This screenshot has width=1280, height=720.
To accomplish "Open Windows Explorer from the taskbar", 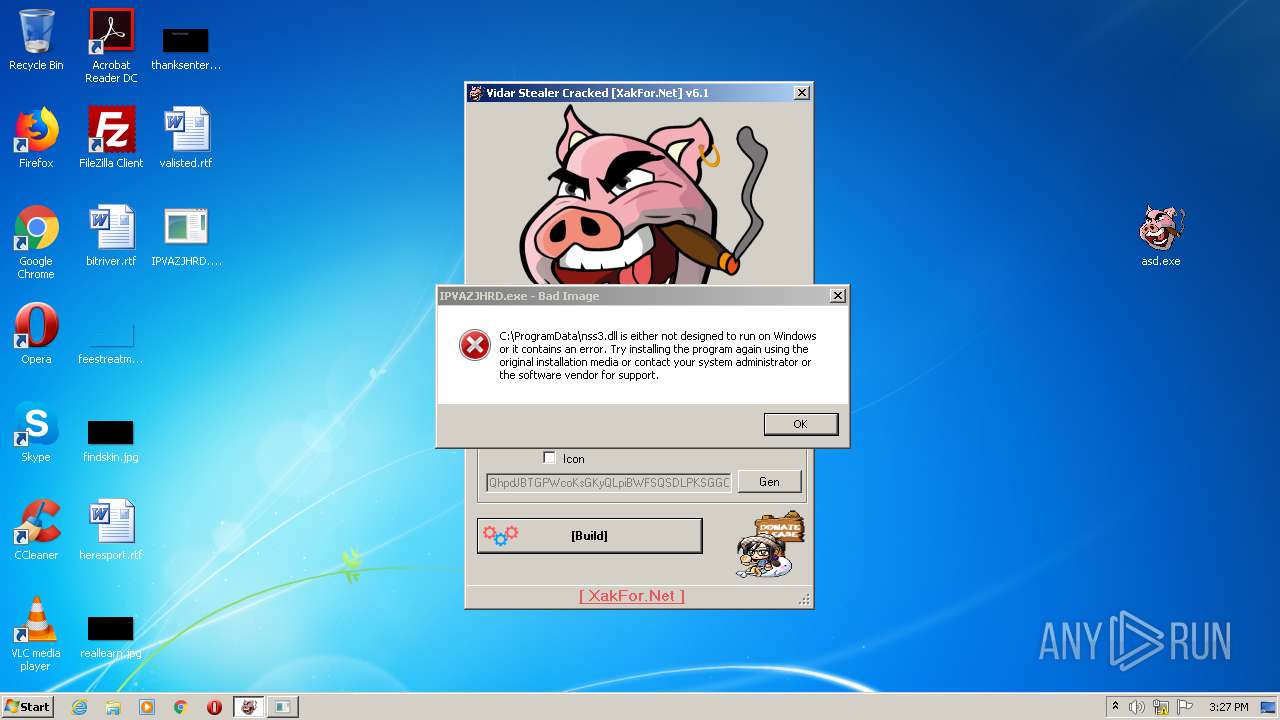I will coord(113,707).
